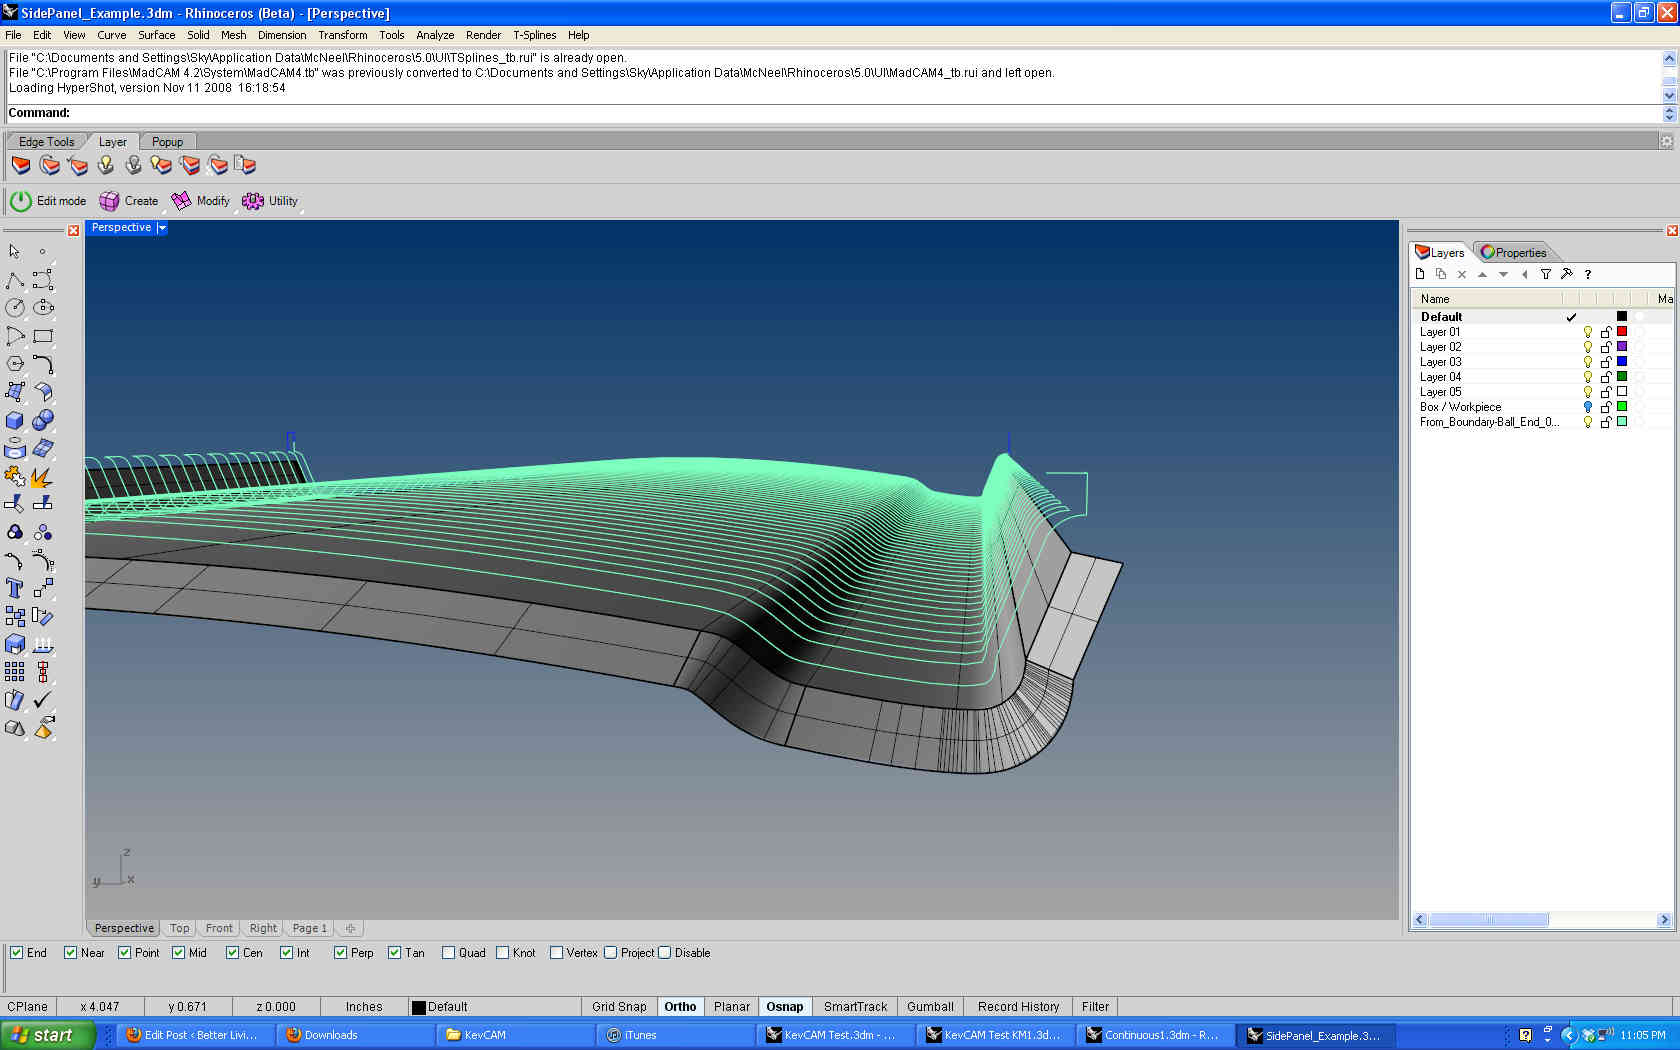
Task: Toggle Layer 01 visibility light bulb
Action: (1587, 332)
